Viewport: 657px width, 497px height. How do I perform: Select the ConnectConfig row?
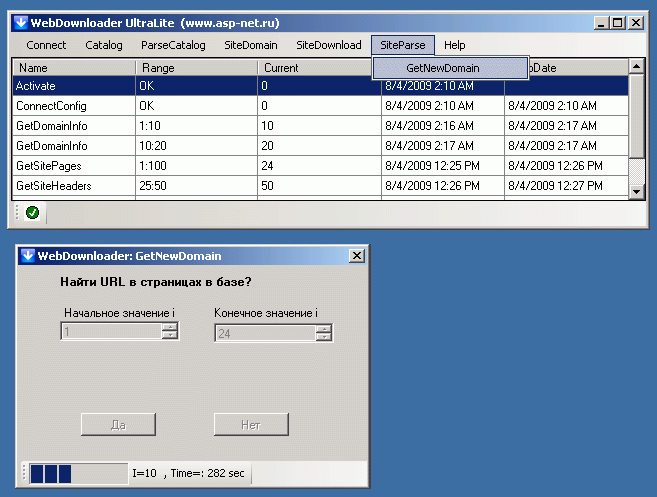(321, 106)
